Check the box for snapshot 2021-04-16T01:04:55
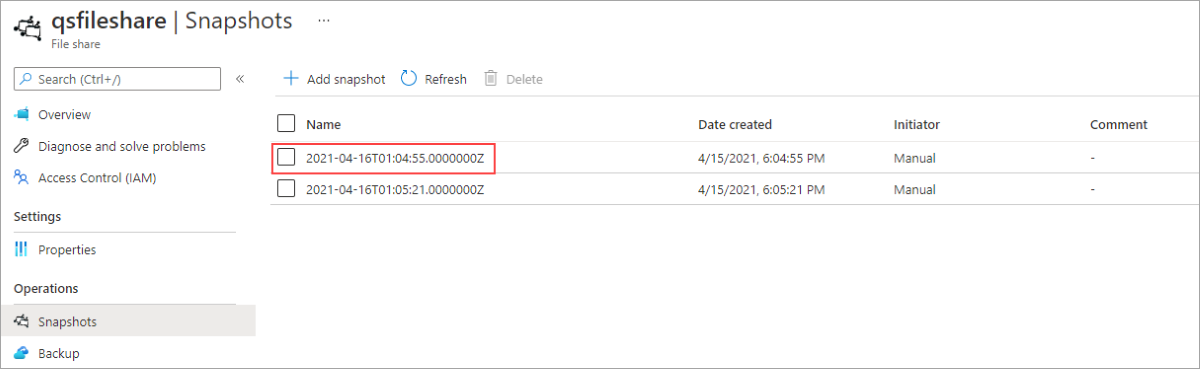The image size is (1200, 369). [286, 157]
